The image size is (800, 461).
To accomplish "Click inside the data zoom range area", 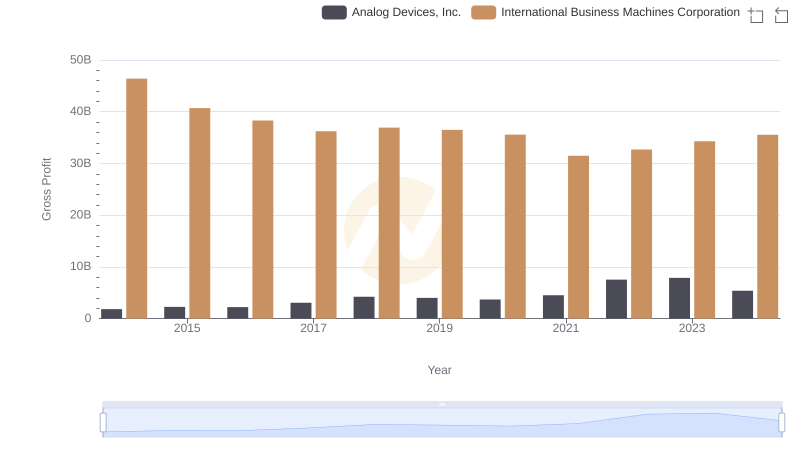I will pyautogui.click(x=442, y=423).
